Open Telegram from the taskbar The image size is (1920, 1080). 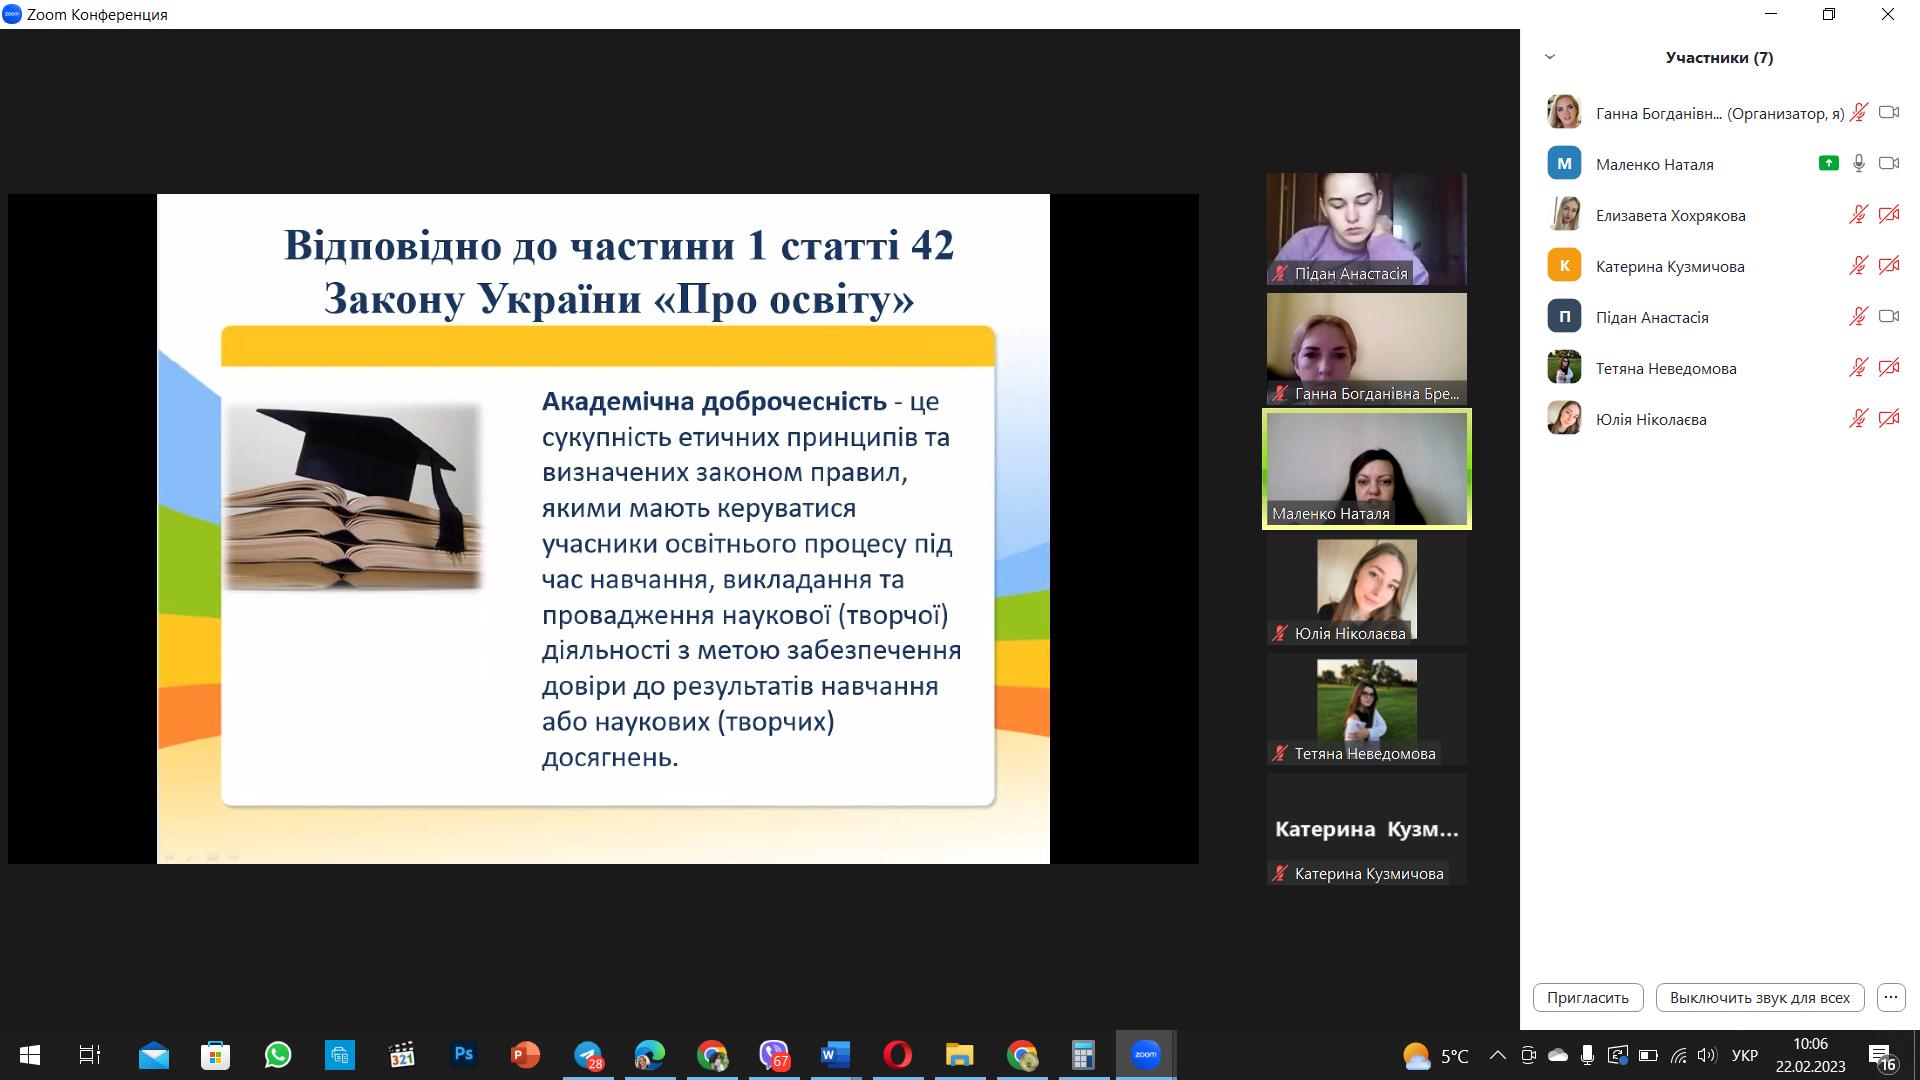[588, 1055]
